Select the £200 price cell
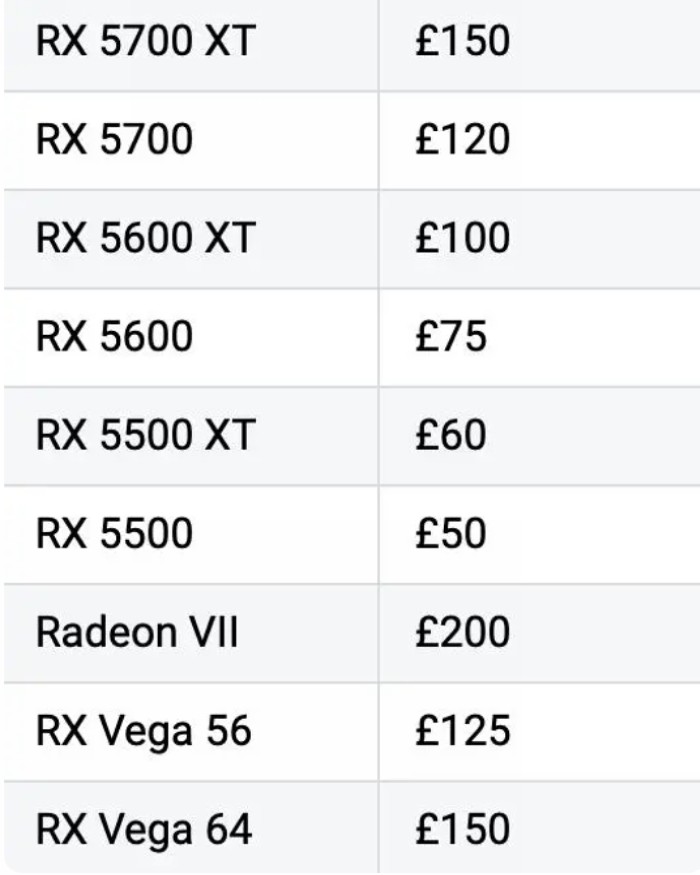Viewport: 700px width, 875px height. [x=463, y=632]
